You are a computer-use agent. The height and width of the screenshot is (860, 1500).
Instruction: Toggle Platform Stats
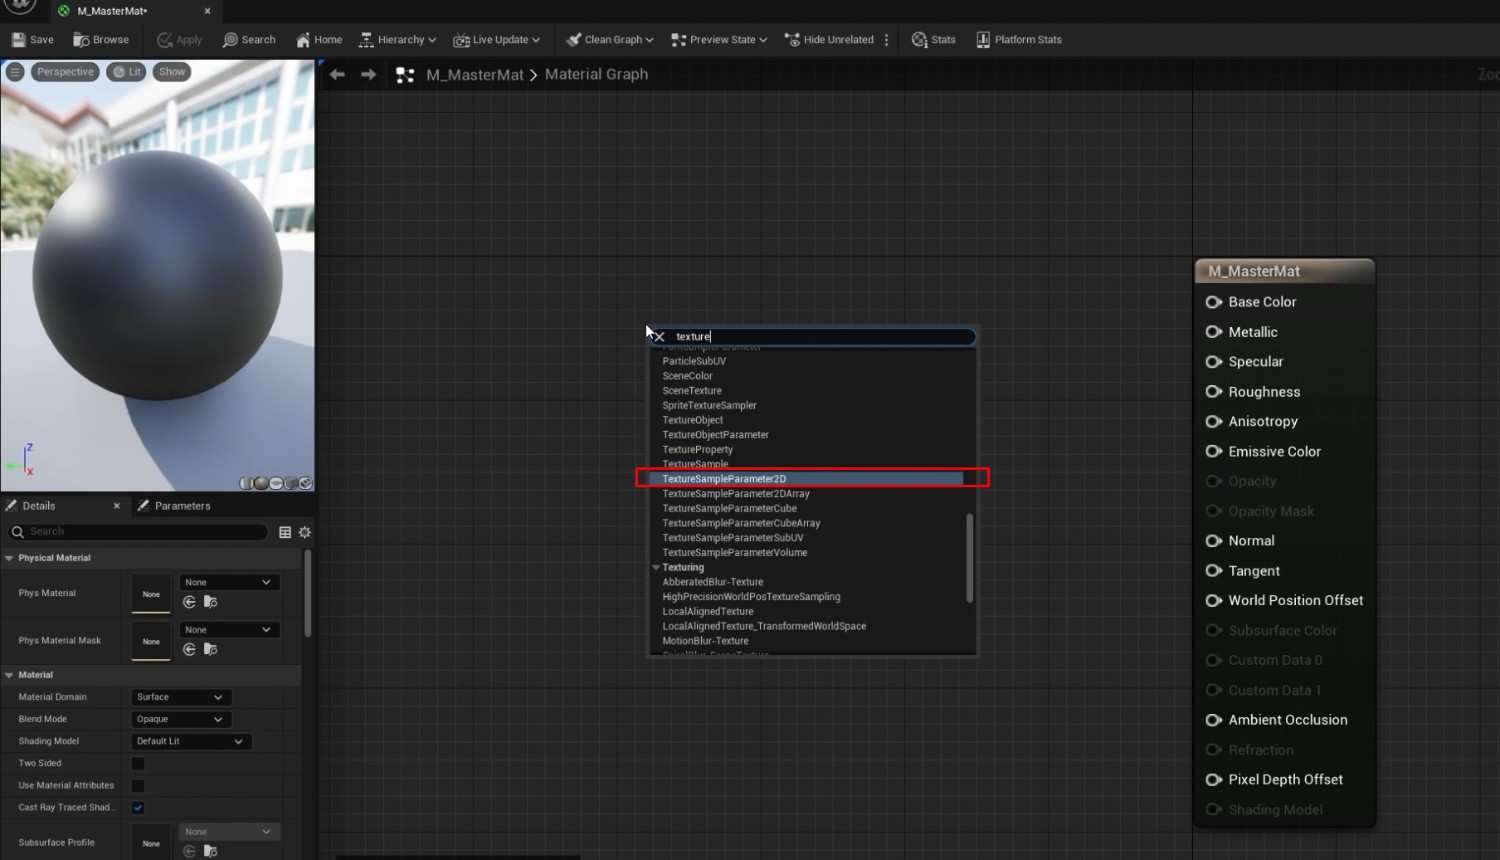1019,40
